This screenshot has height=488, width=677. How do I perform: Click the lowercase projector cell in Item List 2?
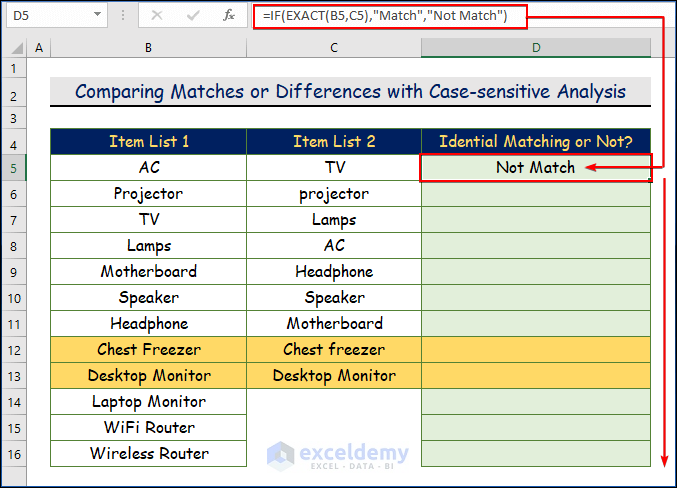334,193
